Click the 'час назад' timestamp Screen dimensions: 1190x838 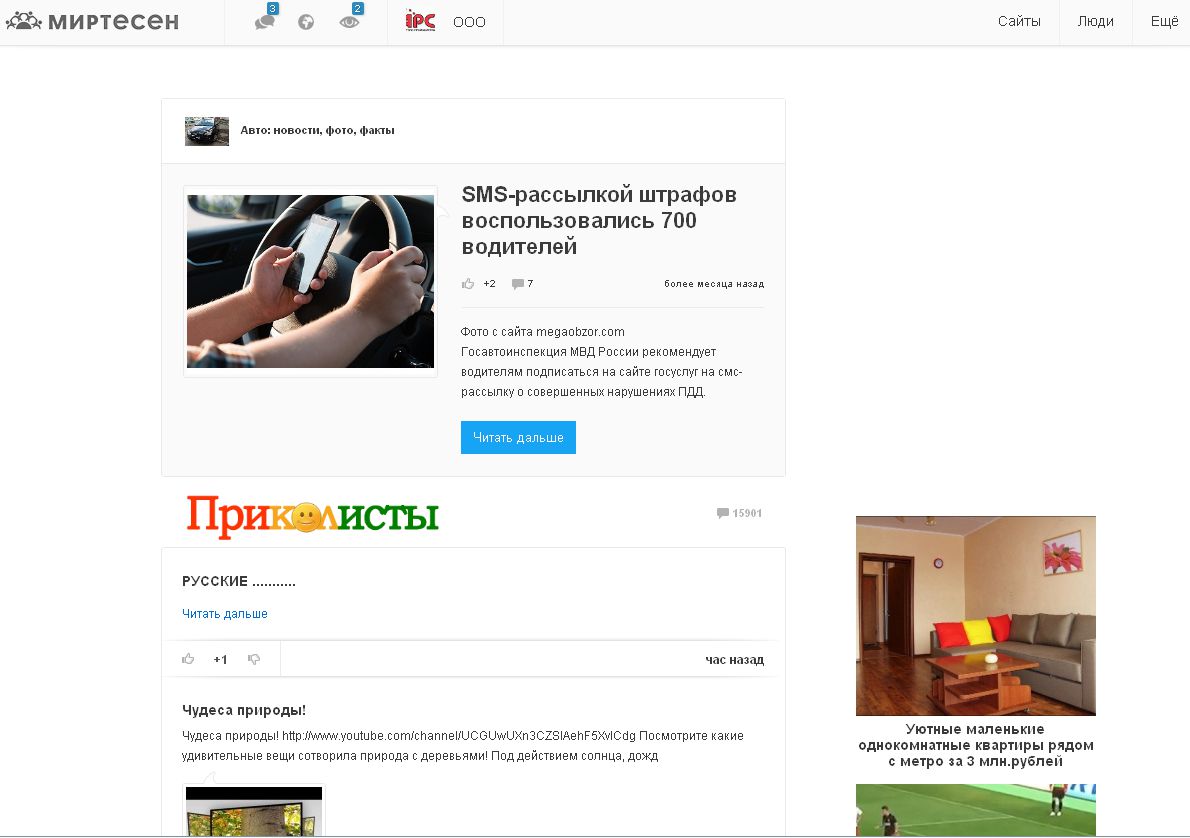click(735, 660)
